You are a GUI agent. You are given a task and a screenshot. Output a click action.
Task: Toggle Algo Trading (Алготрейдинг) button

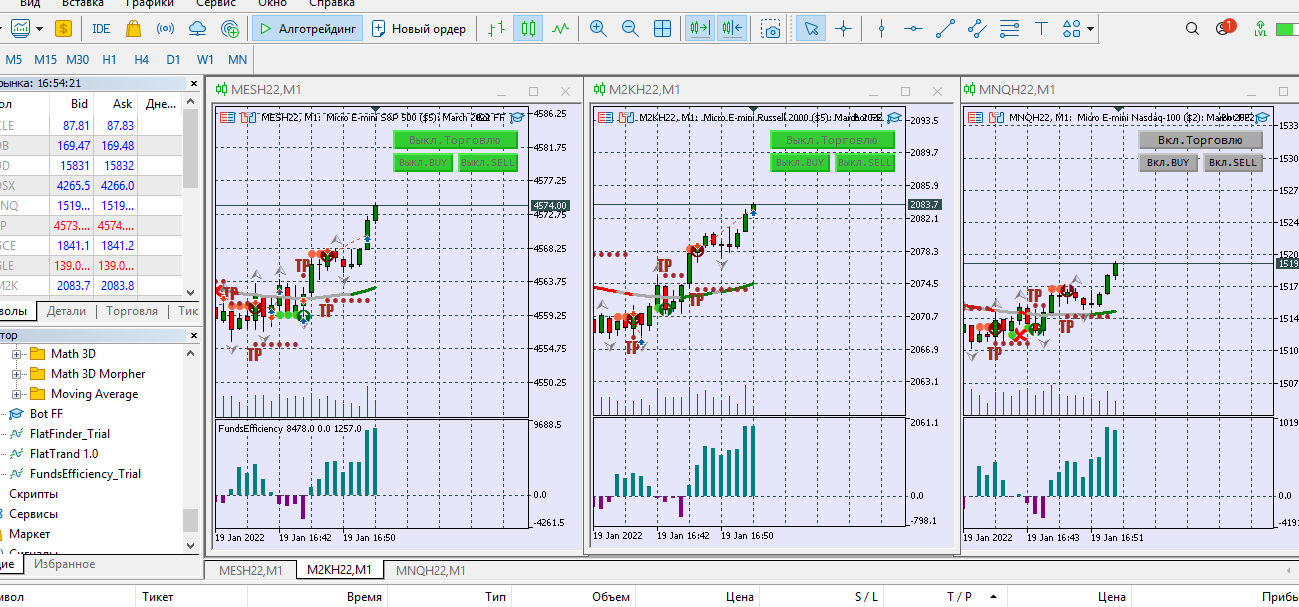[x=307, y=29]
